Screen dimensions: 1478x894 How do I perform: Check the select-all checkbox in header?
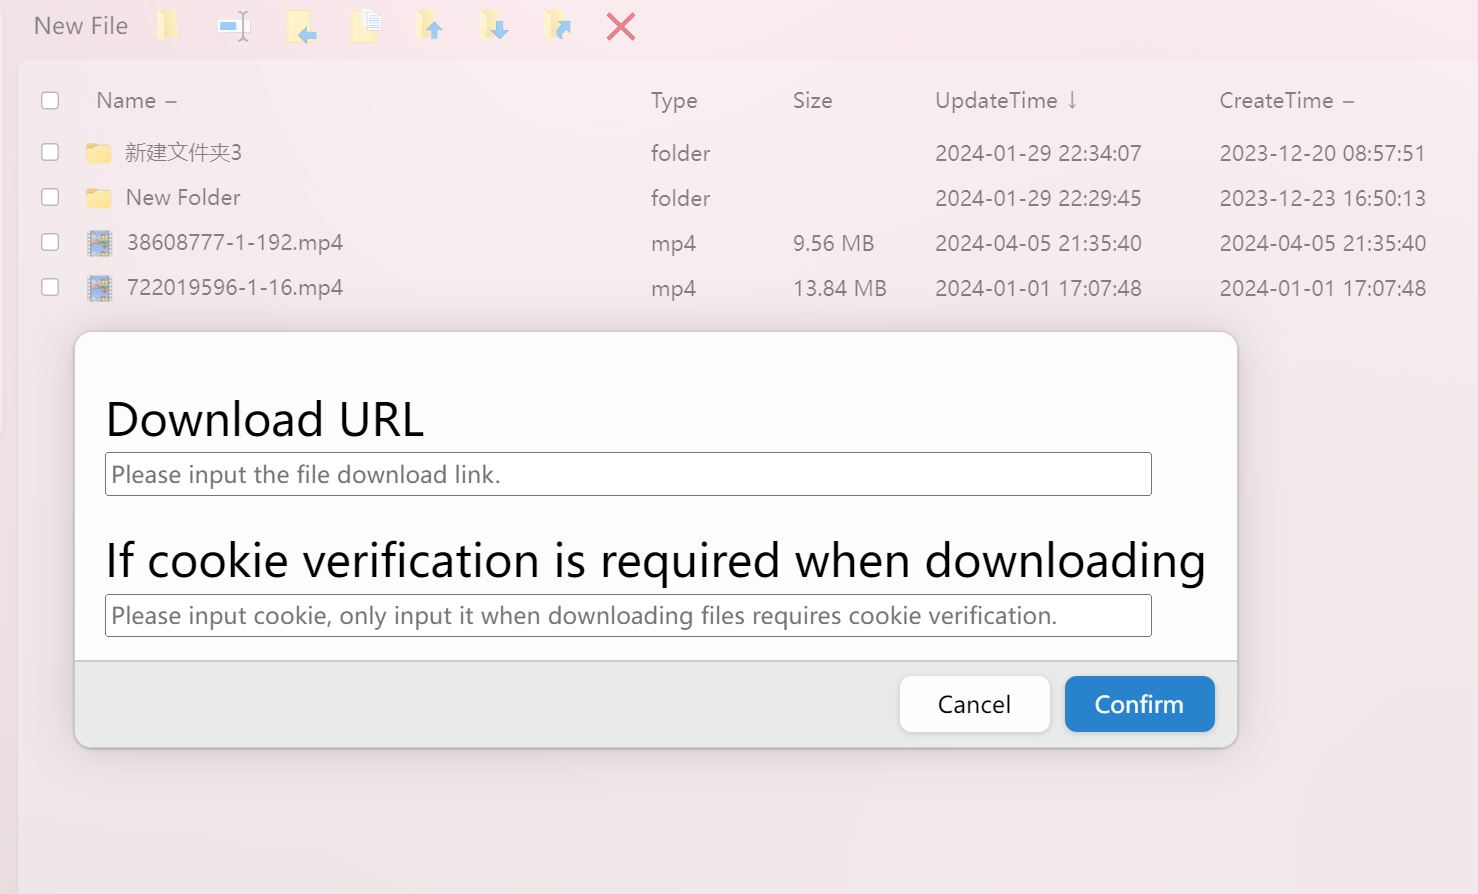click(x=50, y=100)
